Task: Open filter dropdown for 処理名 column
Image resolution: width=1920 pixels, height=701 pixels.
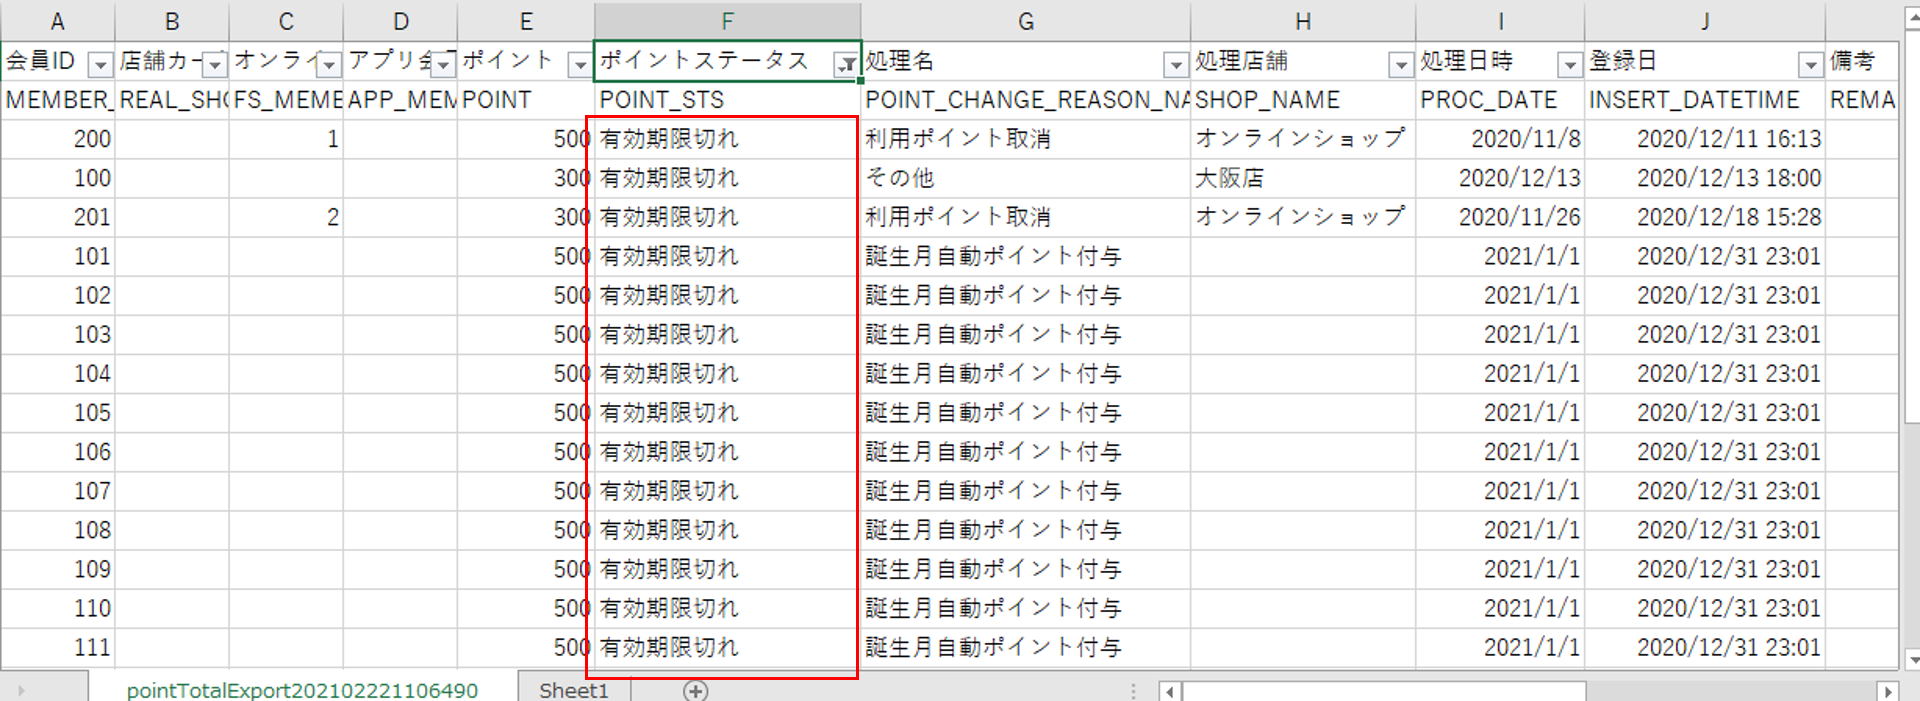Action: (1175, 65)
